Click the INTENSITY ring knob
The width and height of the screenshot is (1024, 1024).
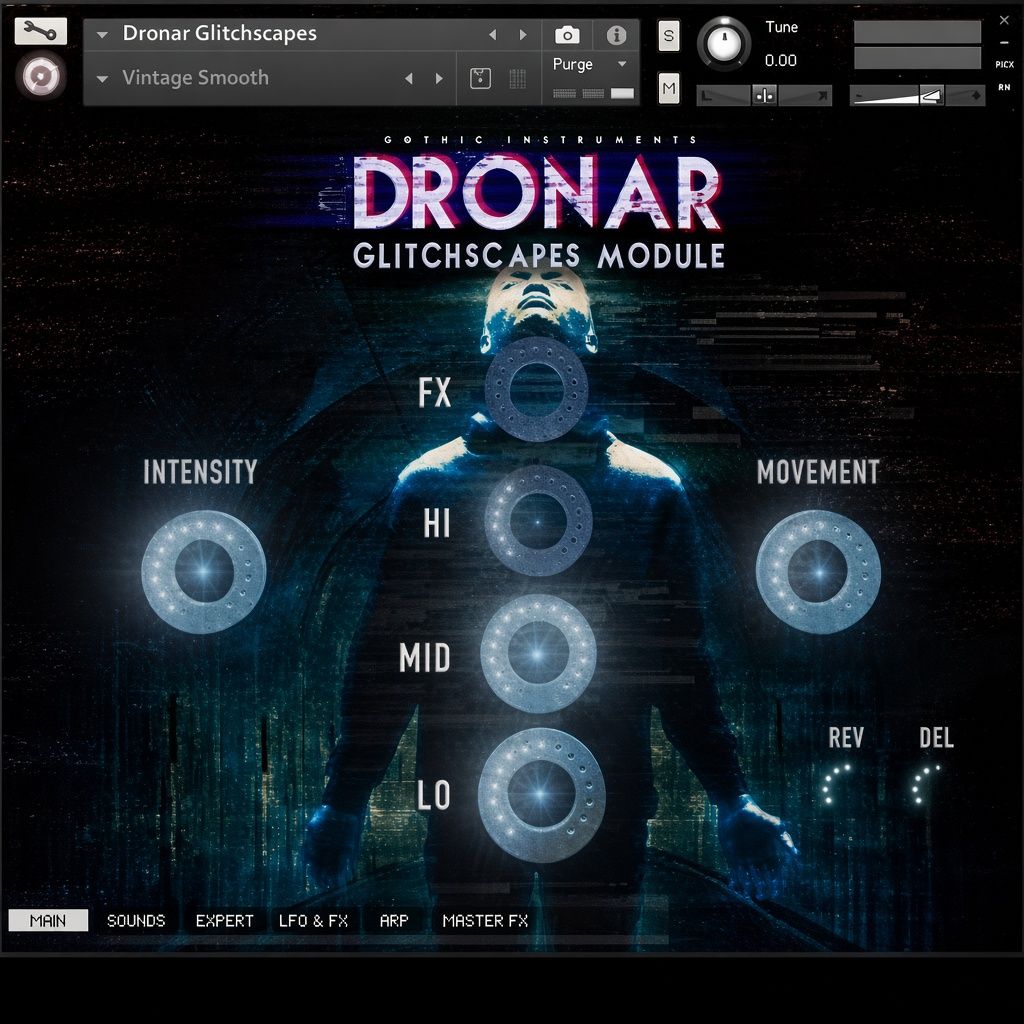204,571
